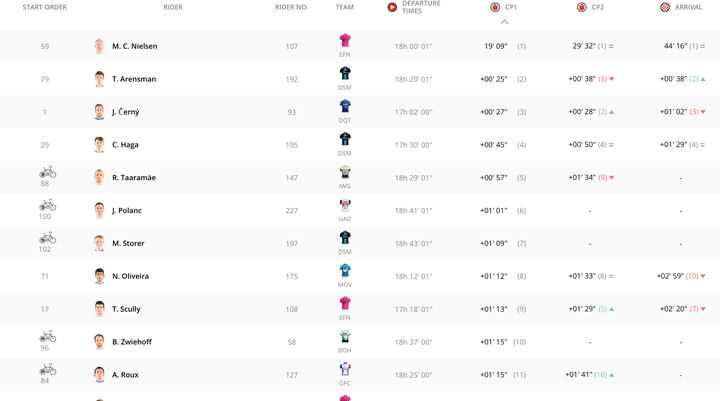Open rider T. Arensman's name link
The width and height of the screenshot is (720, 401).
134,79
